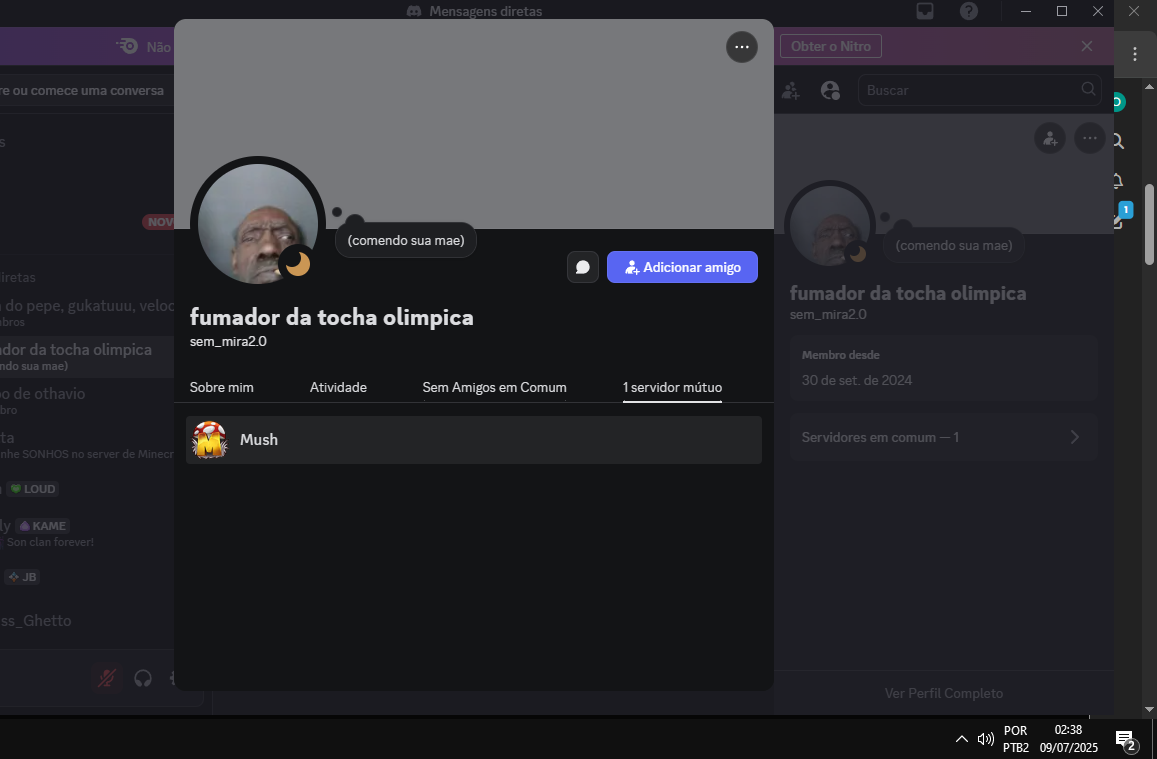
Task: Click the KAME server tag in DM list
Action: point(43,526)
